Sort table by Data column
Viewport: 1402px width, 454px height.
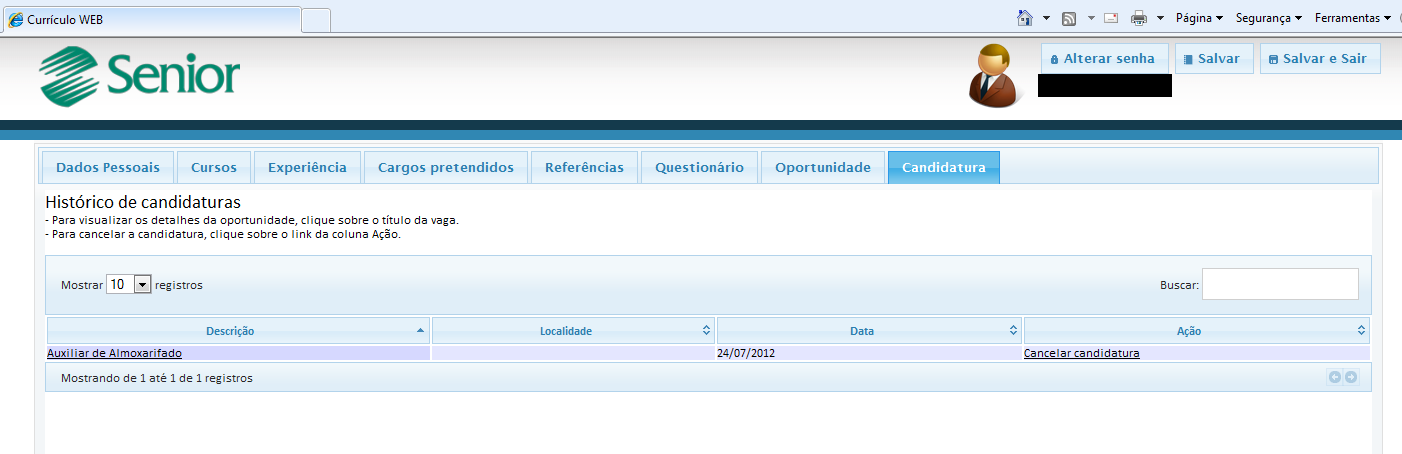click(868, 330)
